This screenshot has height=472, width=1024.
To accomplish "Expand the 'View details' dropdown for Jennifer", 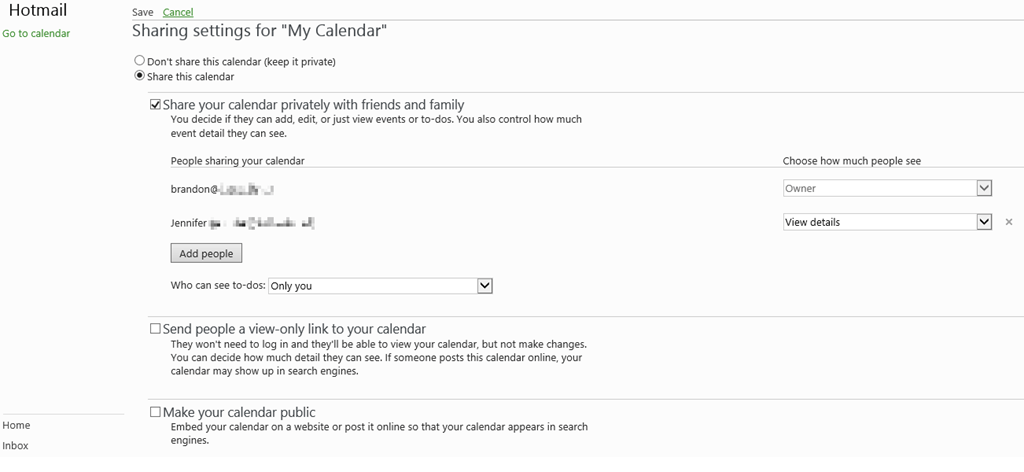I will pyautogui.click(x=878, y=222).
